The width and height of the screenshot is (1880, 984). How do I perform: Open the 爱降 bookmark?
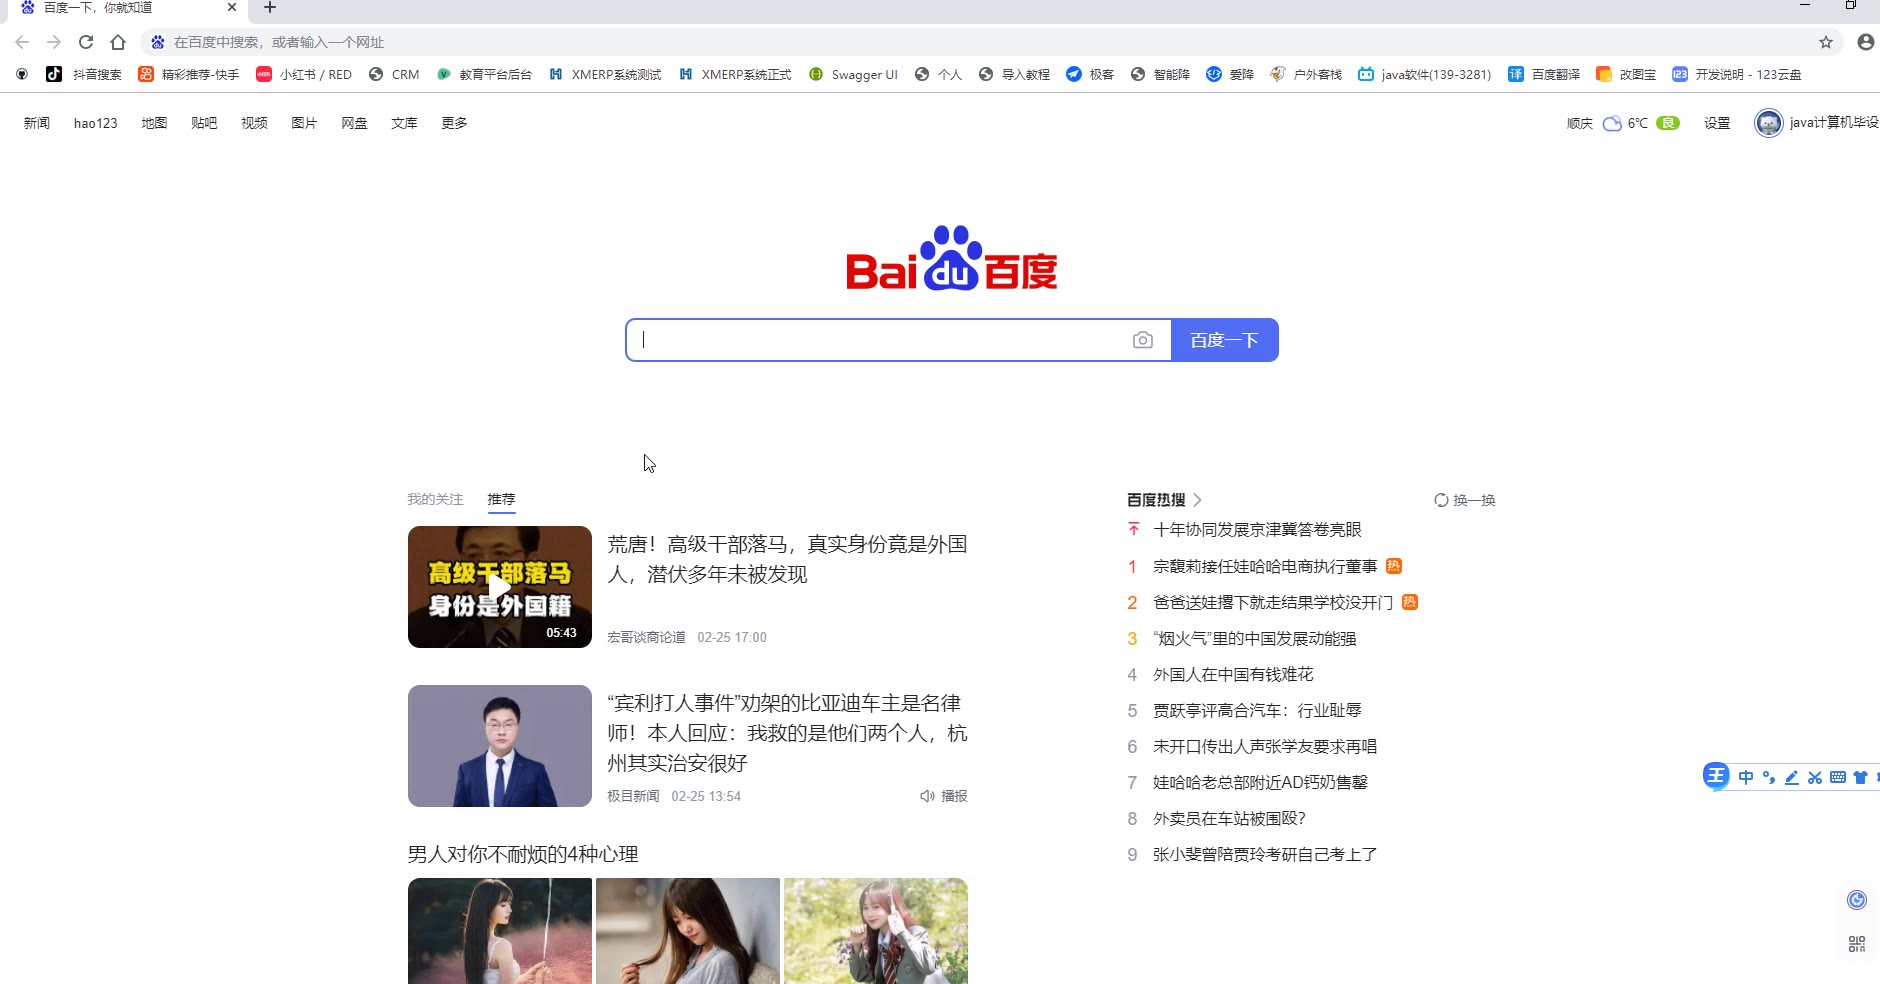pyautogui.click(x=1230, y=74)
